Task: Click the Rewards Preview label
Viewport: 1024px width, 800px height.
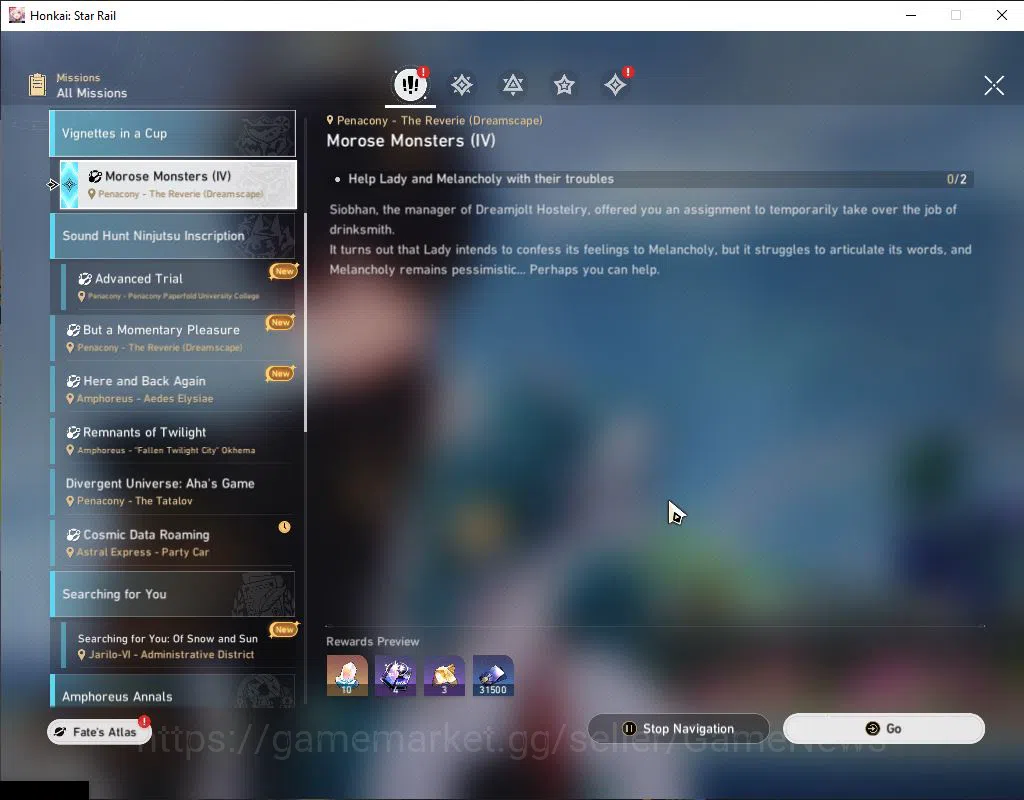Action: 372,641
